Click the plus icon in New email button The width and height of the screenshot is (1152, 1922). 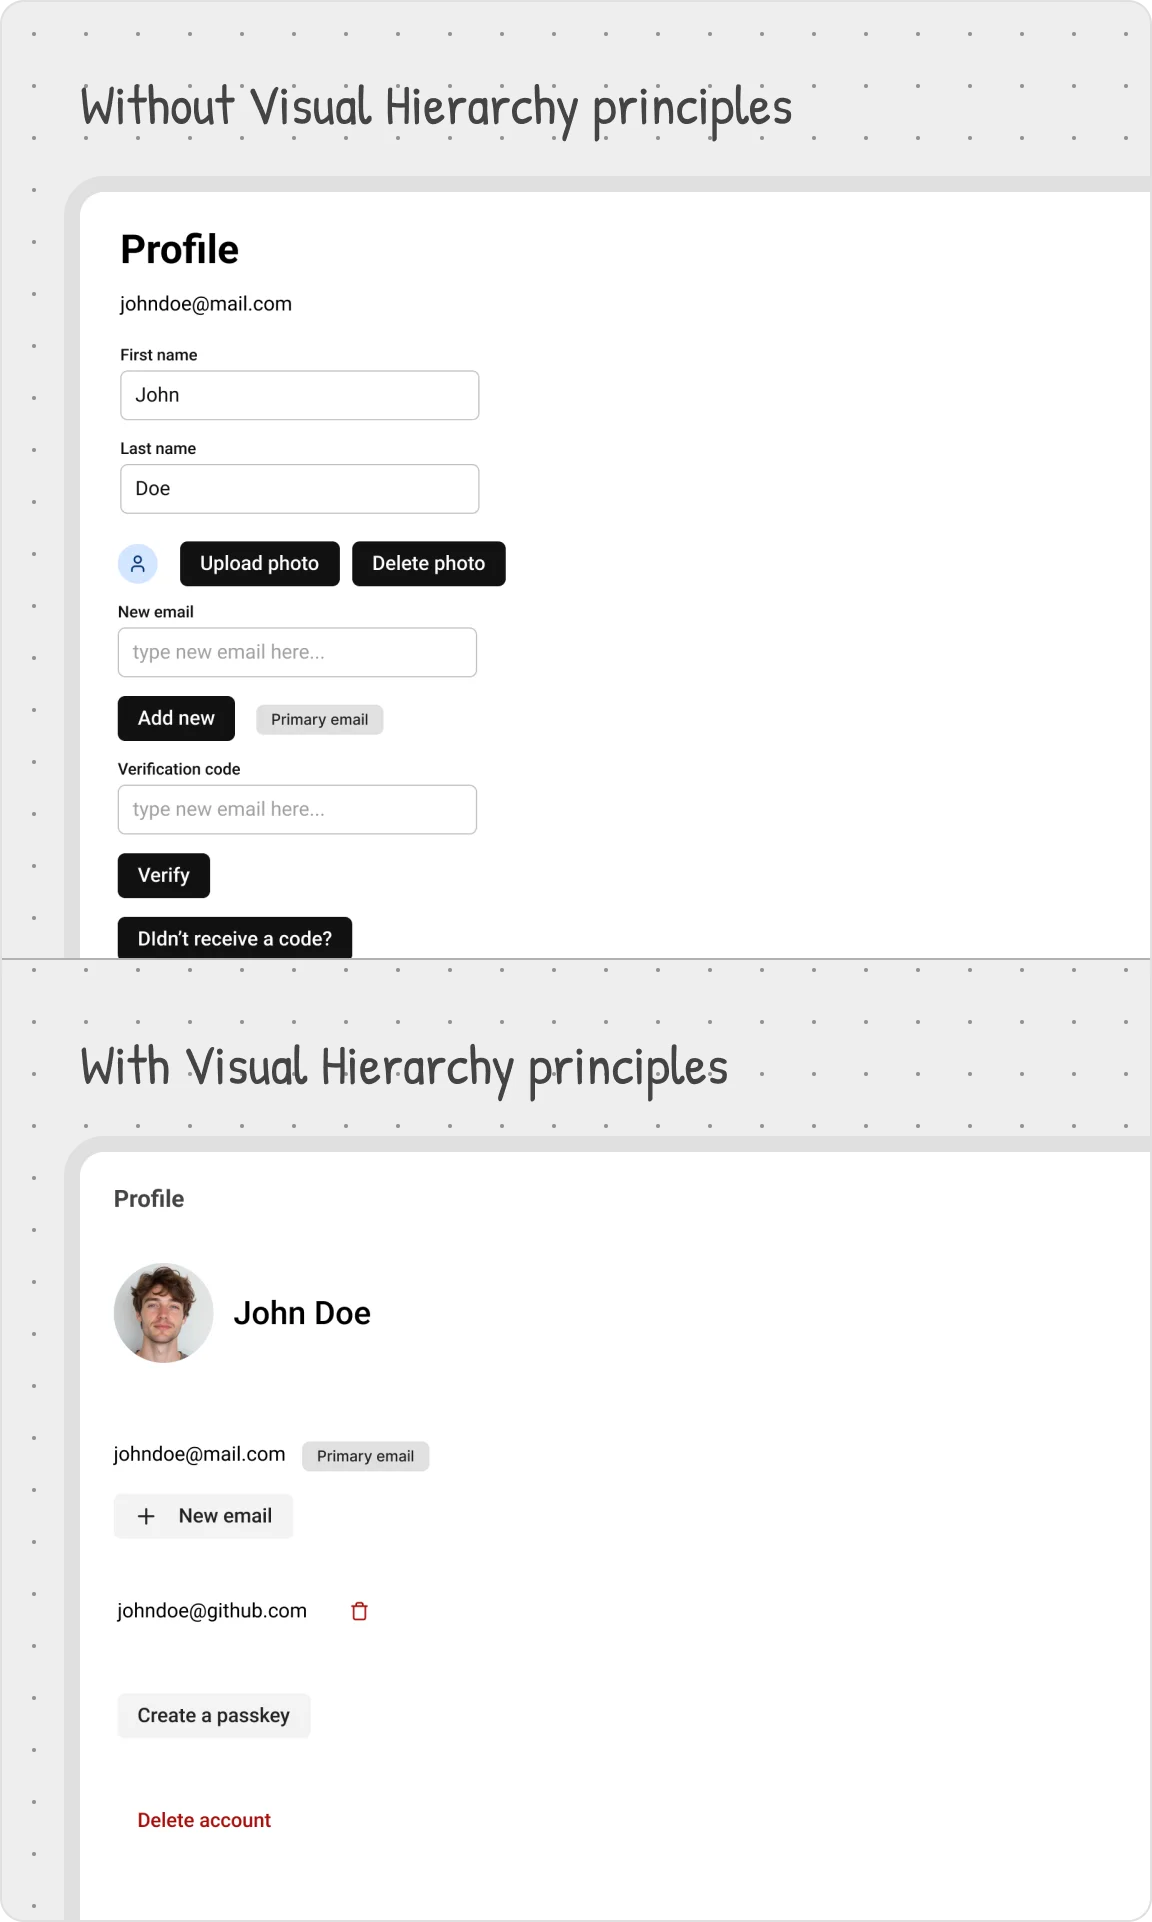point(146,1516)
